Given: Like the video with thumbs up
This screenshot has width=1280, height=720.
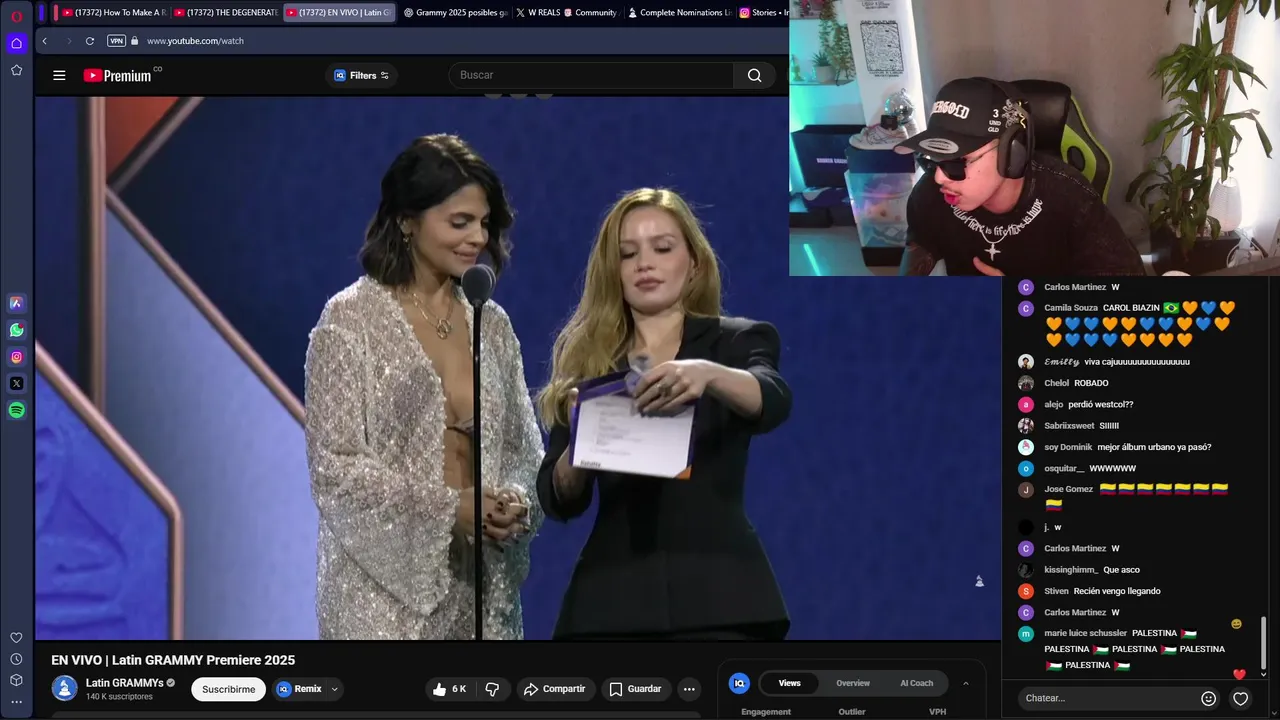Looking at the screenshot, I should (449, 689).
